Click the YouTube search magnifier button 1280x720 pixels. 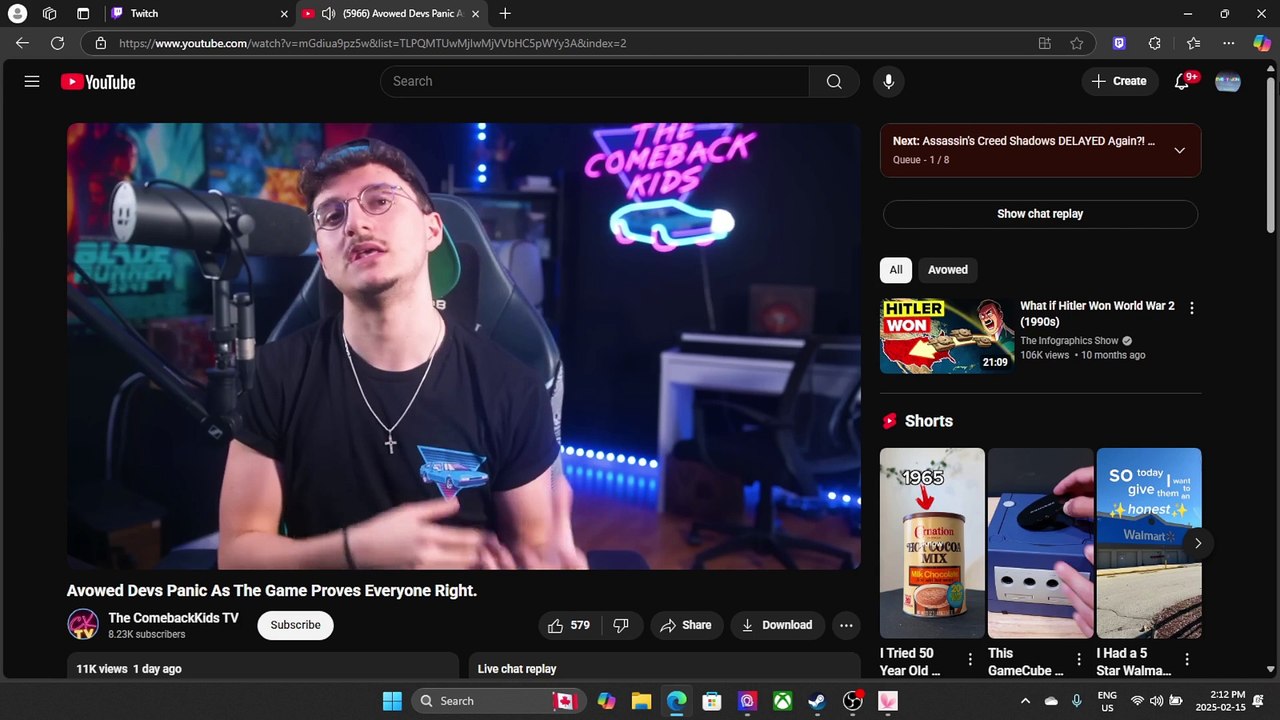click(x=834, y=82)
